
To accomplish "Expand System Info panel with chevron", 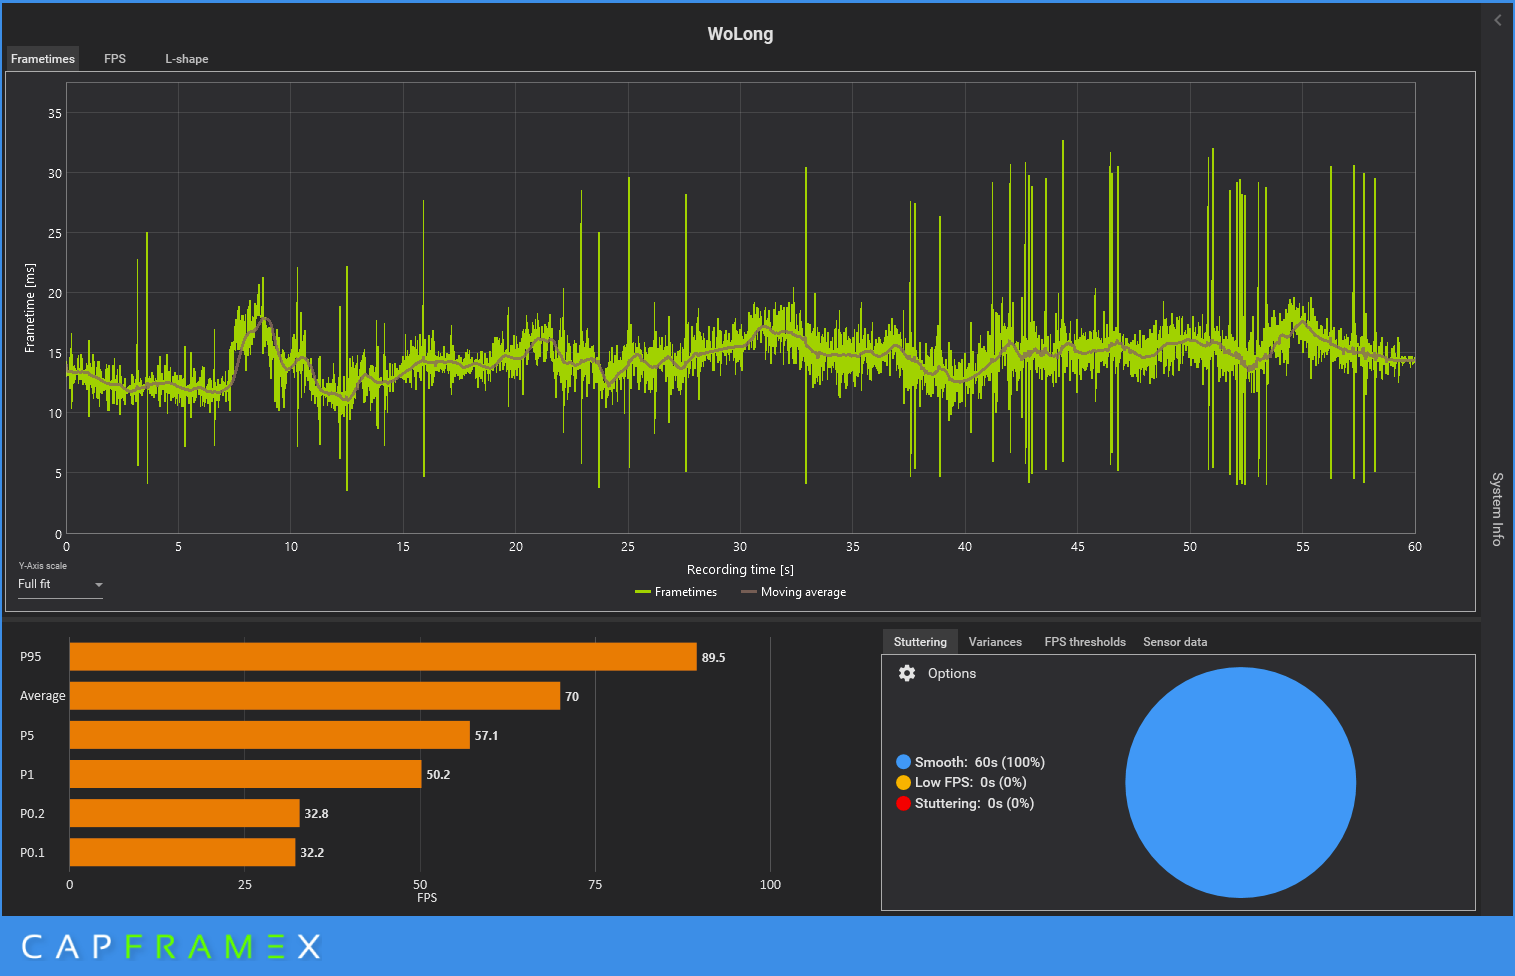I will tap(1498, 20).
